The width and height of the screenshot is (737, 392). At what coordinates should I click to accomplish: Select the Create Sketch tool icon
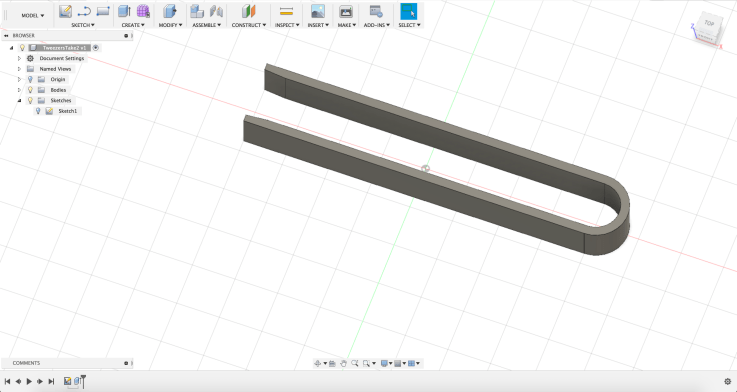(x=65, y=11)
